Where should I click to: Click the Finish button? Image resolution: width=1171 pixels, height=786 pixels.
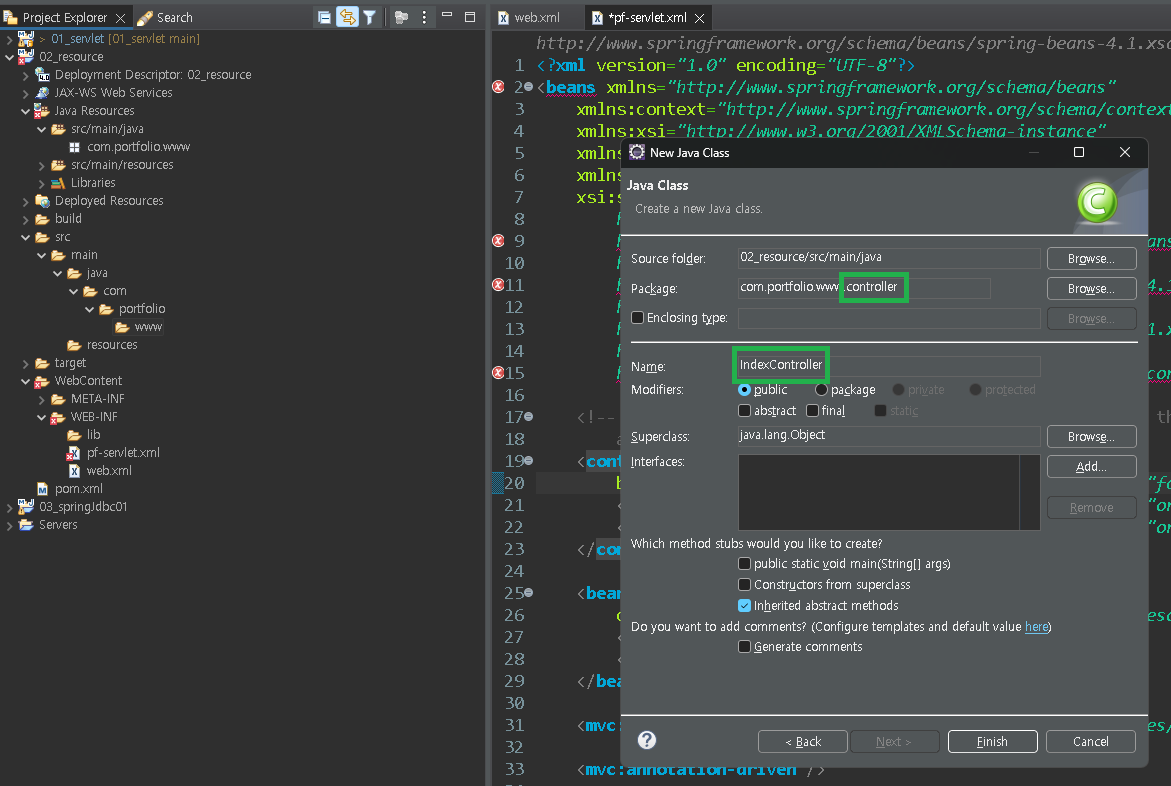[x=992, y=741]
